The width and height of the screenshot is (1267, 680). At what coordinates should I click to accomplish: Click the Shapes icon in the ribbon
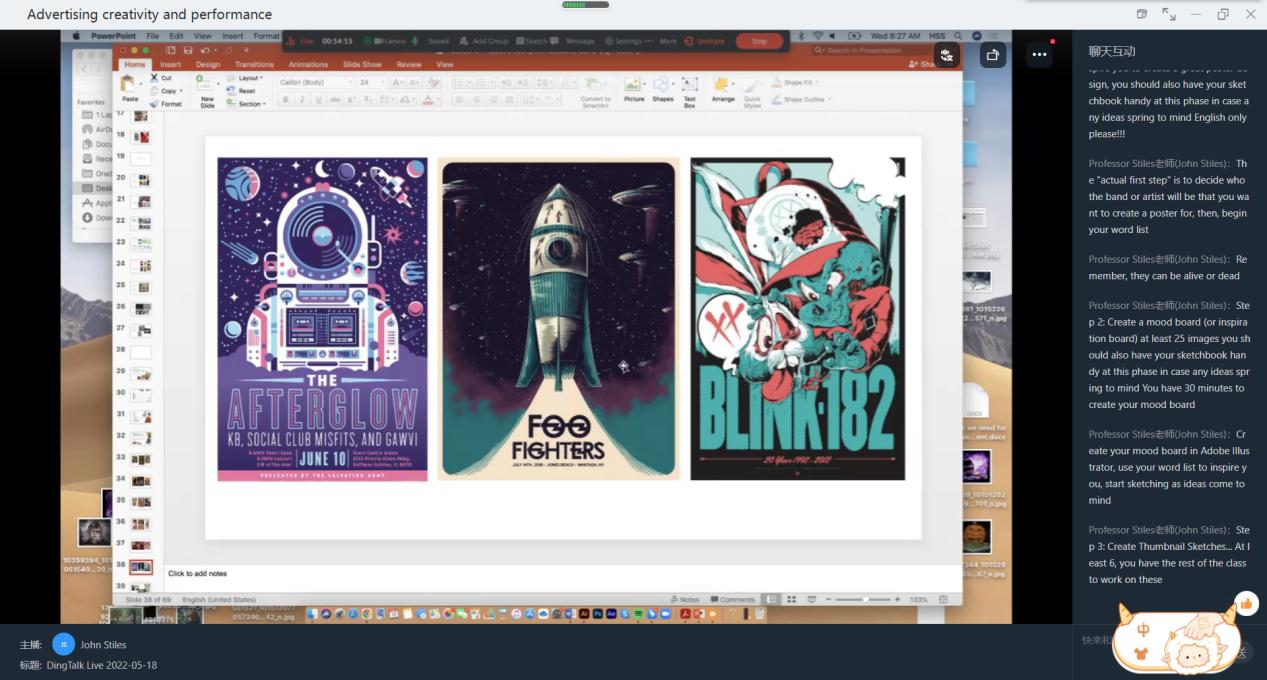662,89
